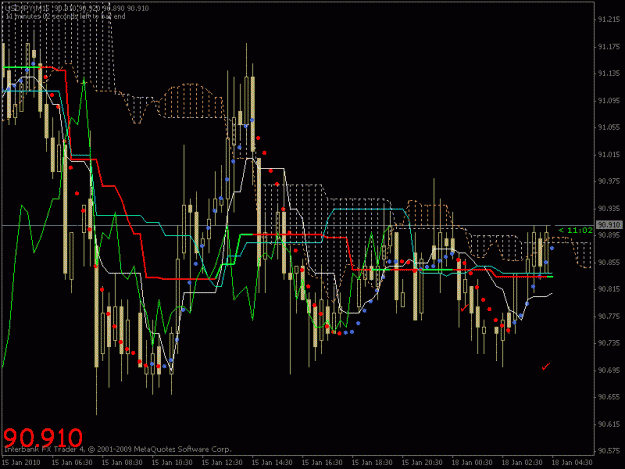This screenshot has height=469, width=625.
Task: Select the 90.735 price scale value
Action: coord(609,343)
